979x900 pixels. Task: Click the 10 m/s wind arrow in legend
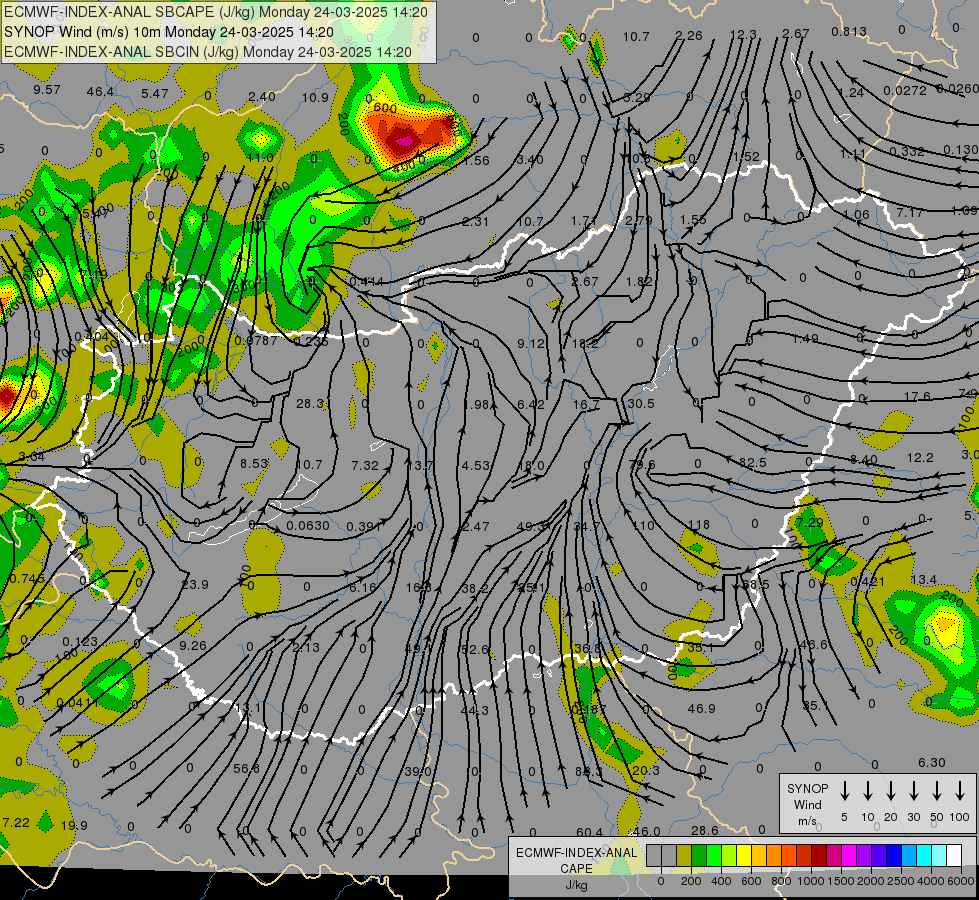[868, 791]
